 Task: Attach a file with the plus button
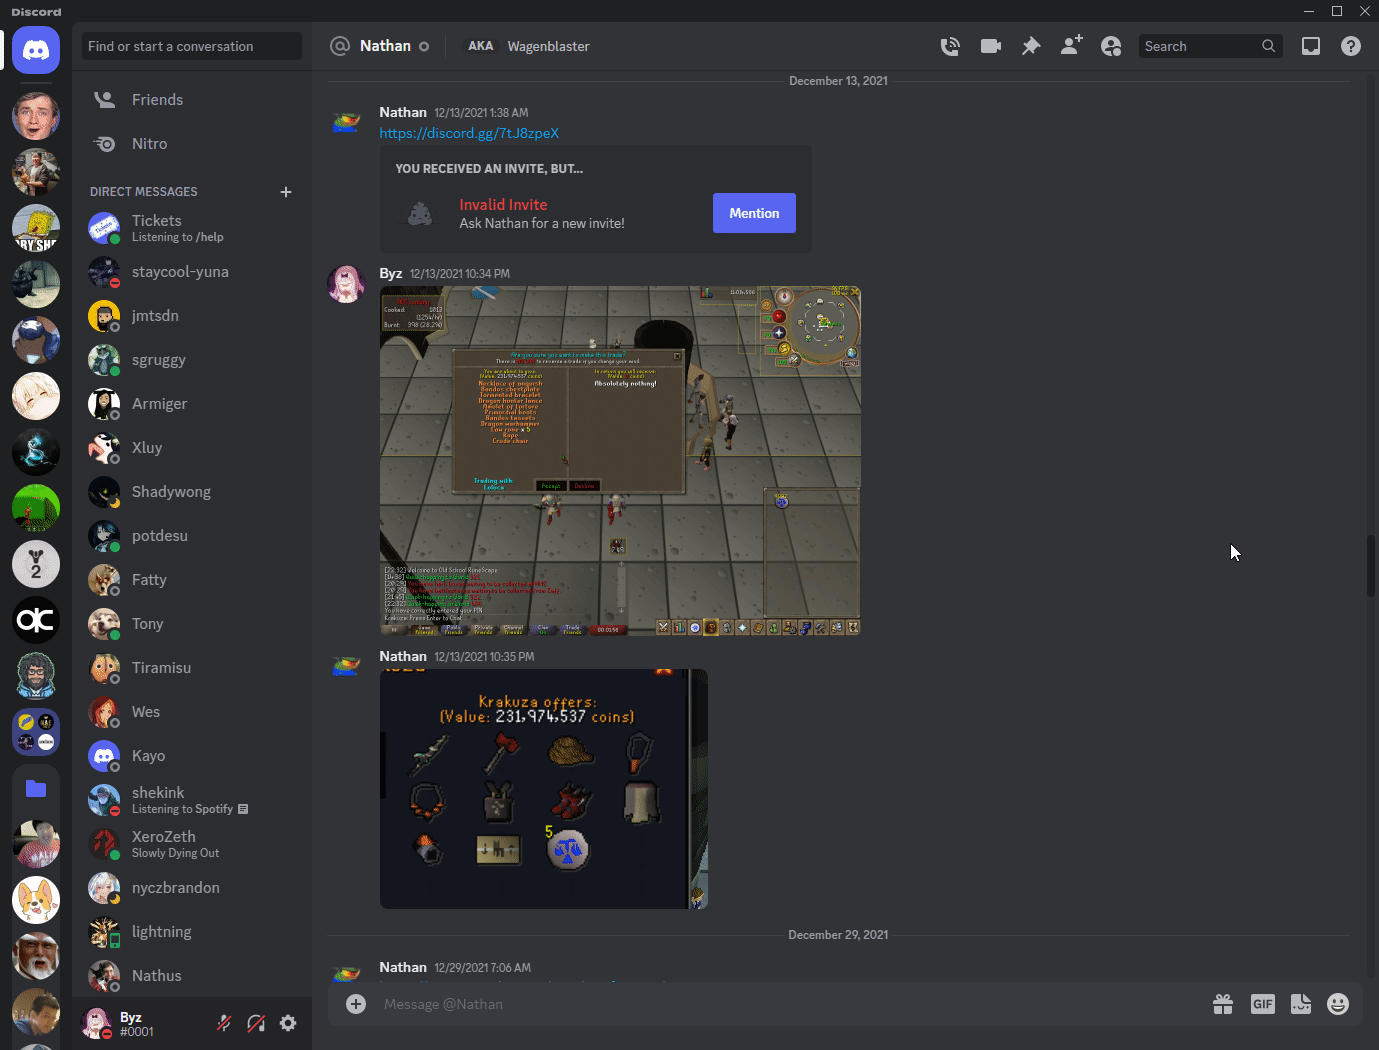[x=356, y=1004]
